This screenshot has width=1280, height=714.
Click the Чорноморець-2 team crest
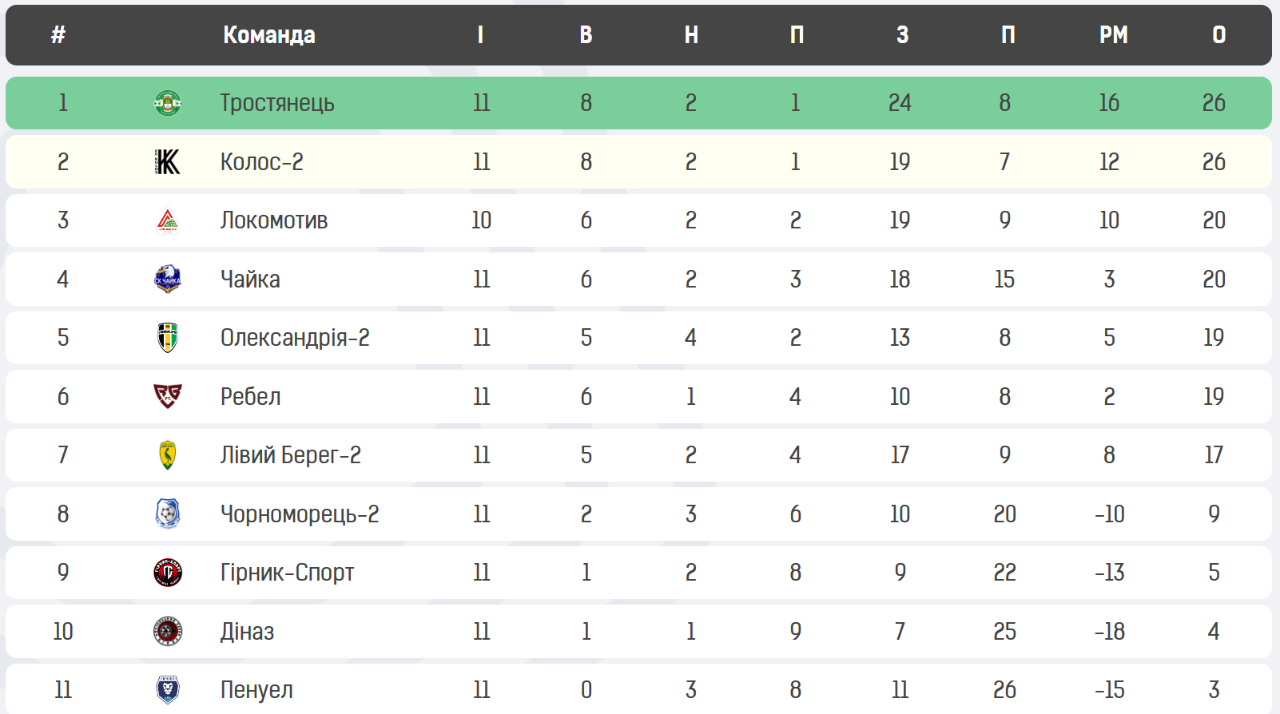click(167, 514)
